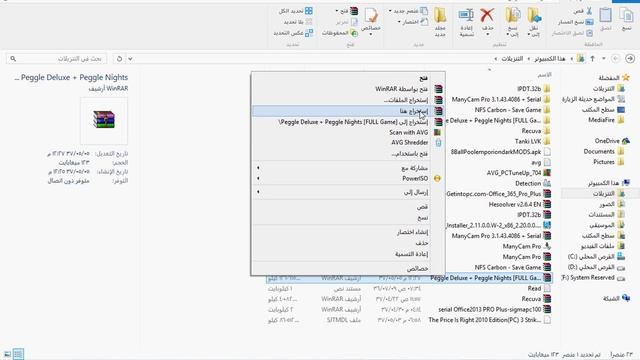The height and width of the screenshot is (360, 640).
Task: Select the Detection file
Action: point(533,184)
